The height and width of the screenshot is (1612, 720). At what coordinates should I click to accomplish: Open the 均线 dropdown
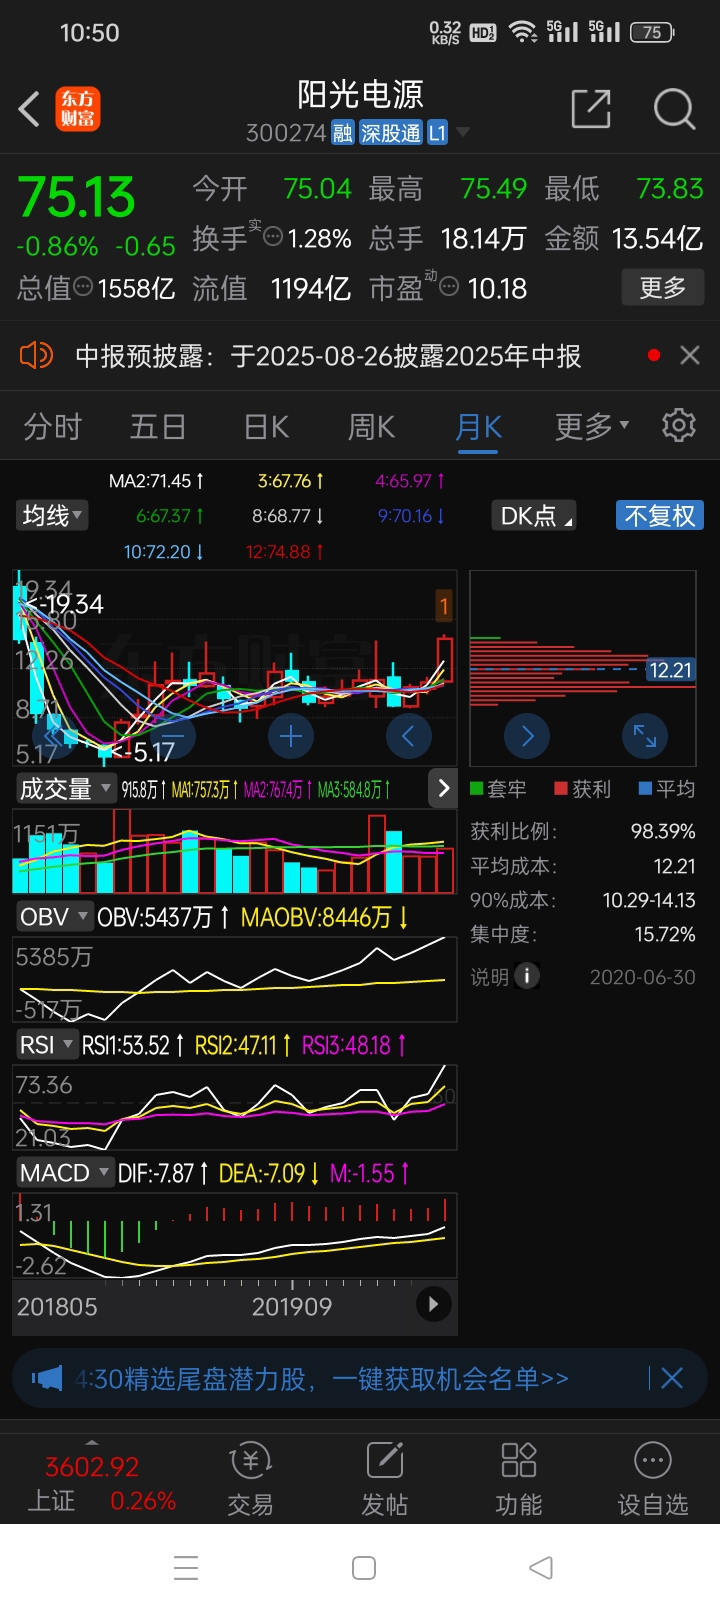click(x=52, y=516)
